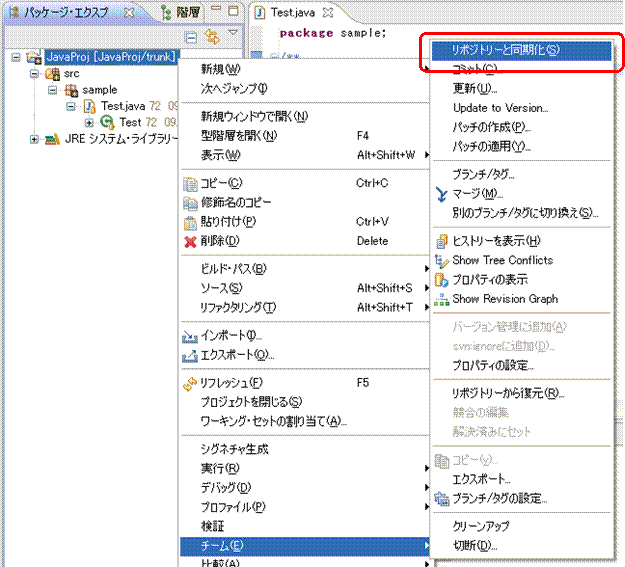This screenshot has height=567, width=625.
Task: Expand the Test class node
Action: click(x=89, y=122)
